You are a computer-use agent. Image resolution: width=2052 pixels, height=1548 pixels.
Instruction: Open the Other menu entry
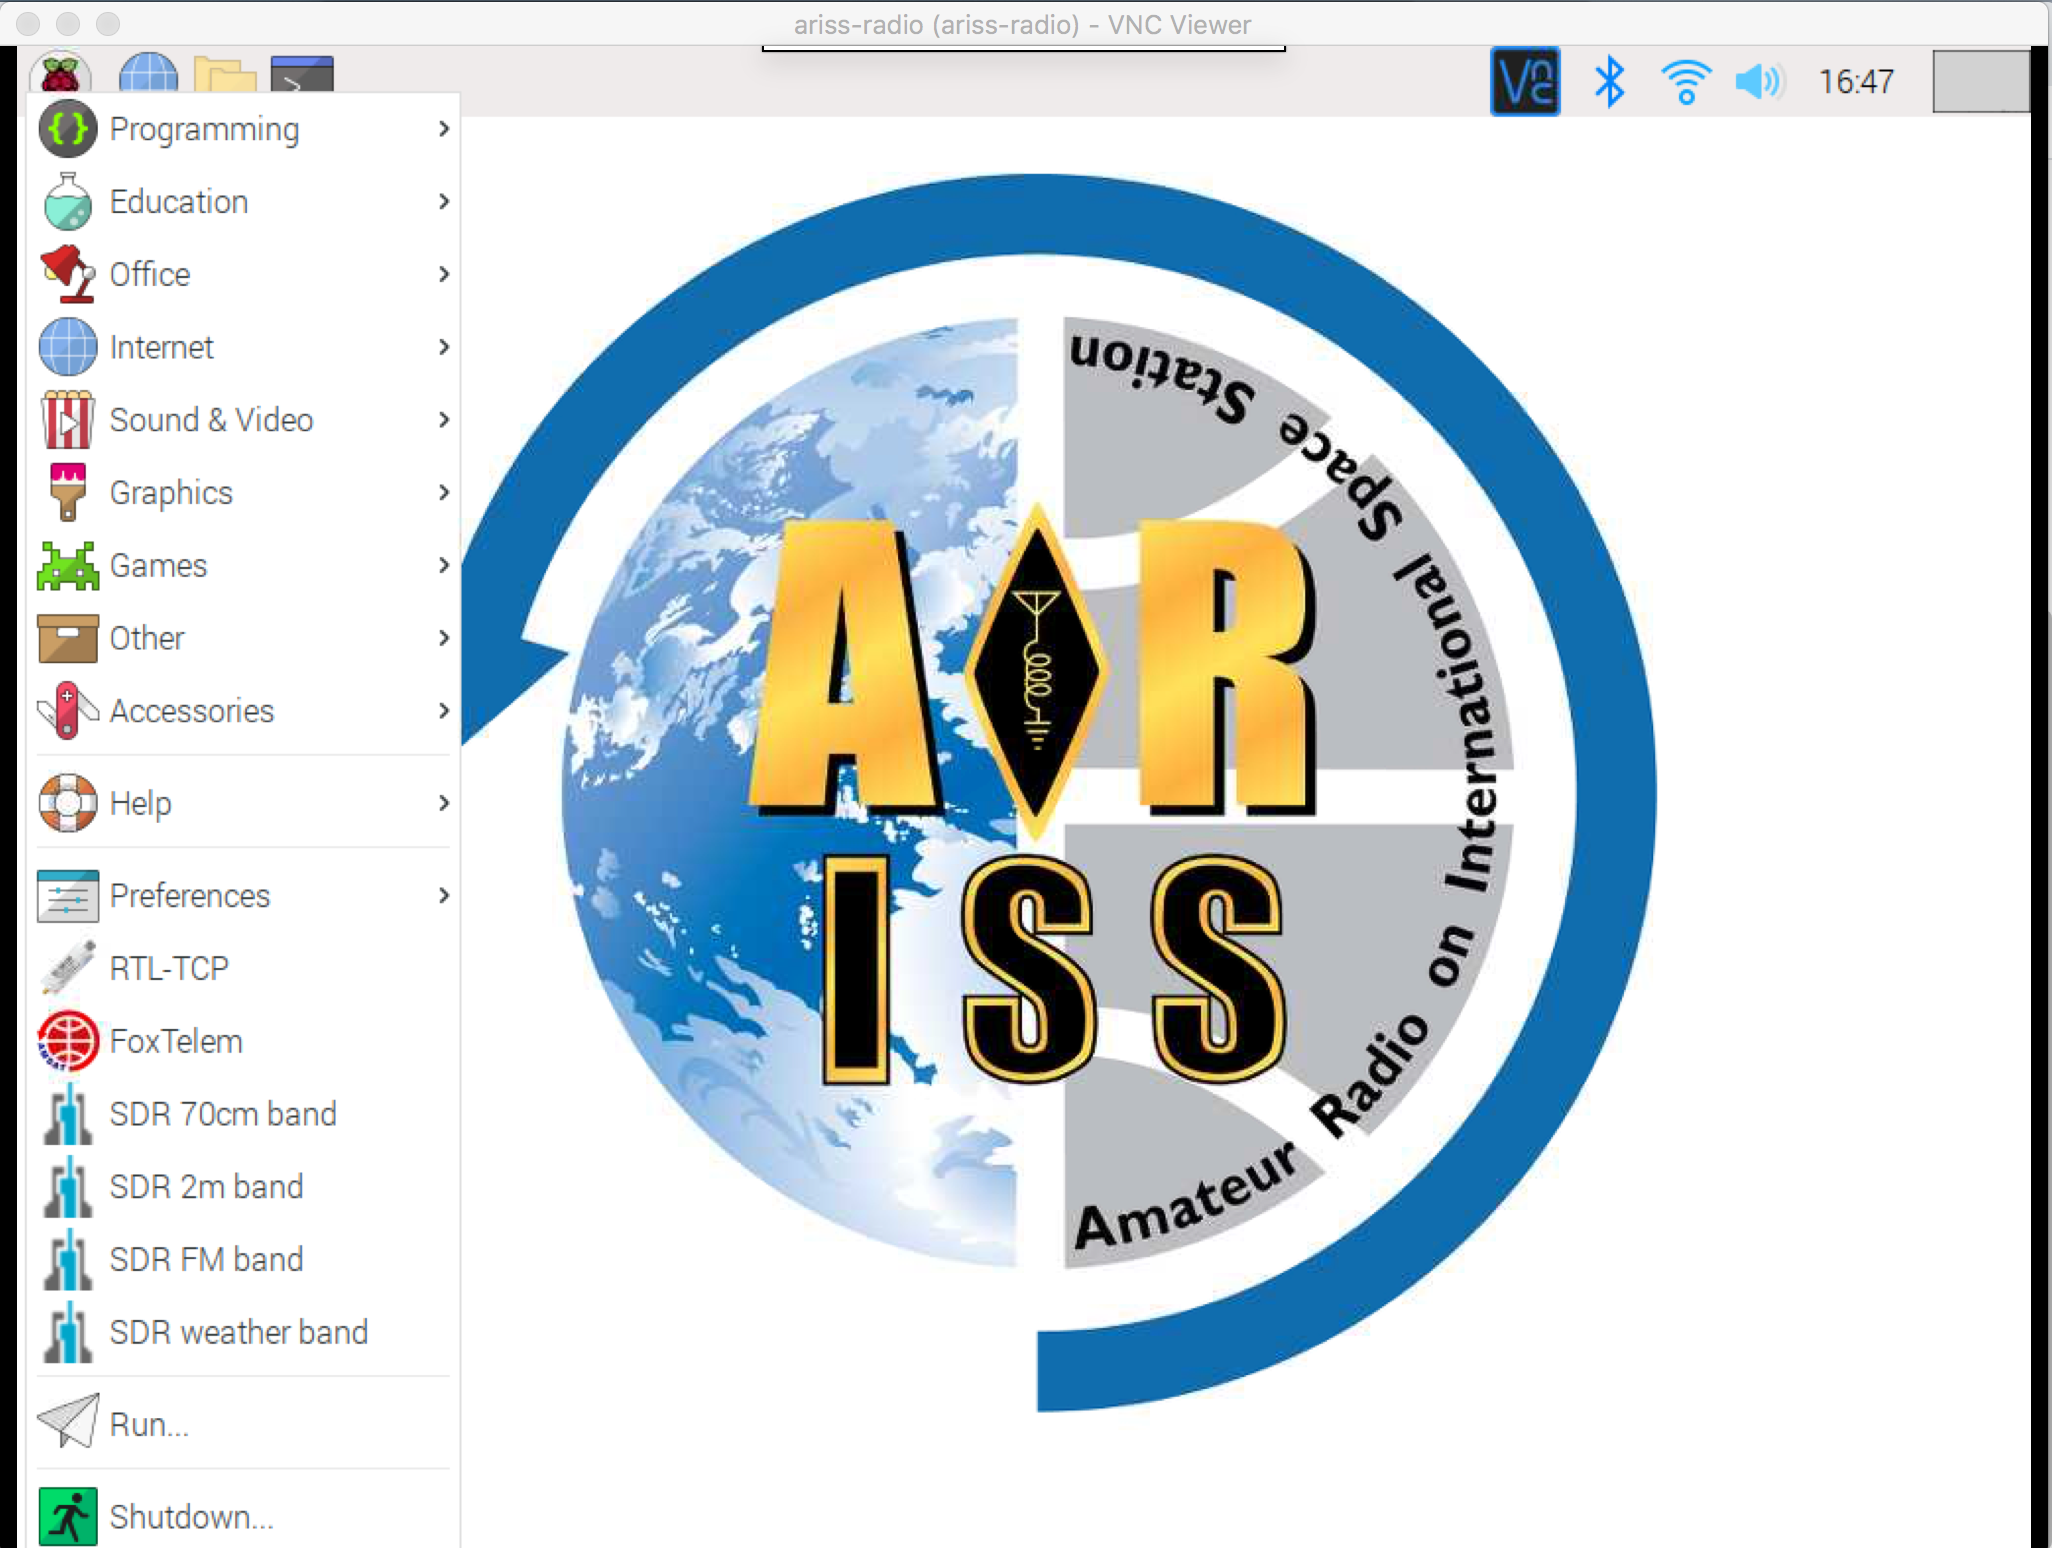[244, 638]
